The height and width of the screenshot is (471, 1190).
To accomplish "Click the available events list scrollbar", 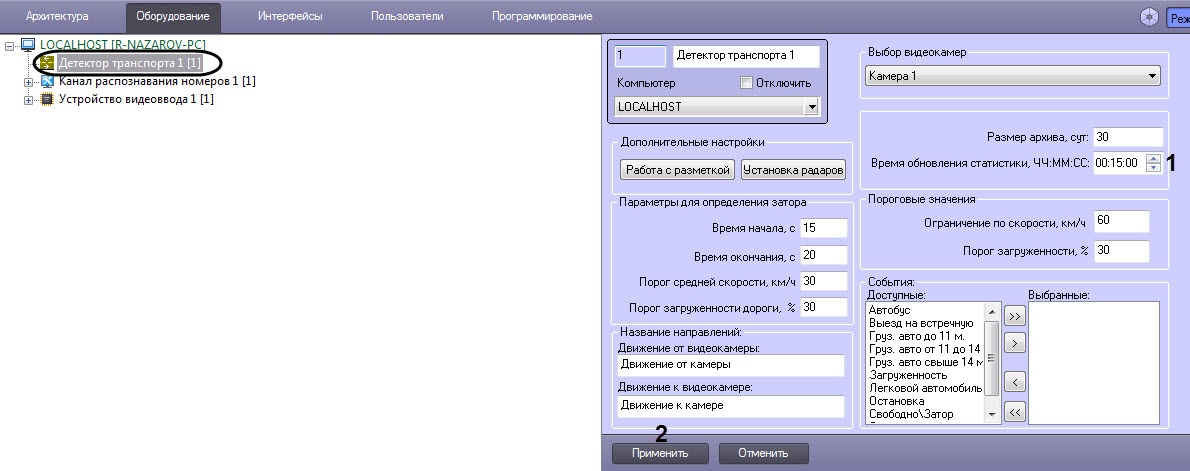I will 992,360.
